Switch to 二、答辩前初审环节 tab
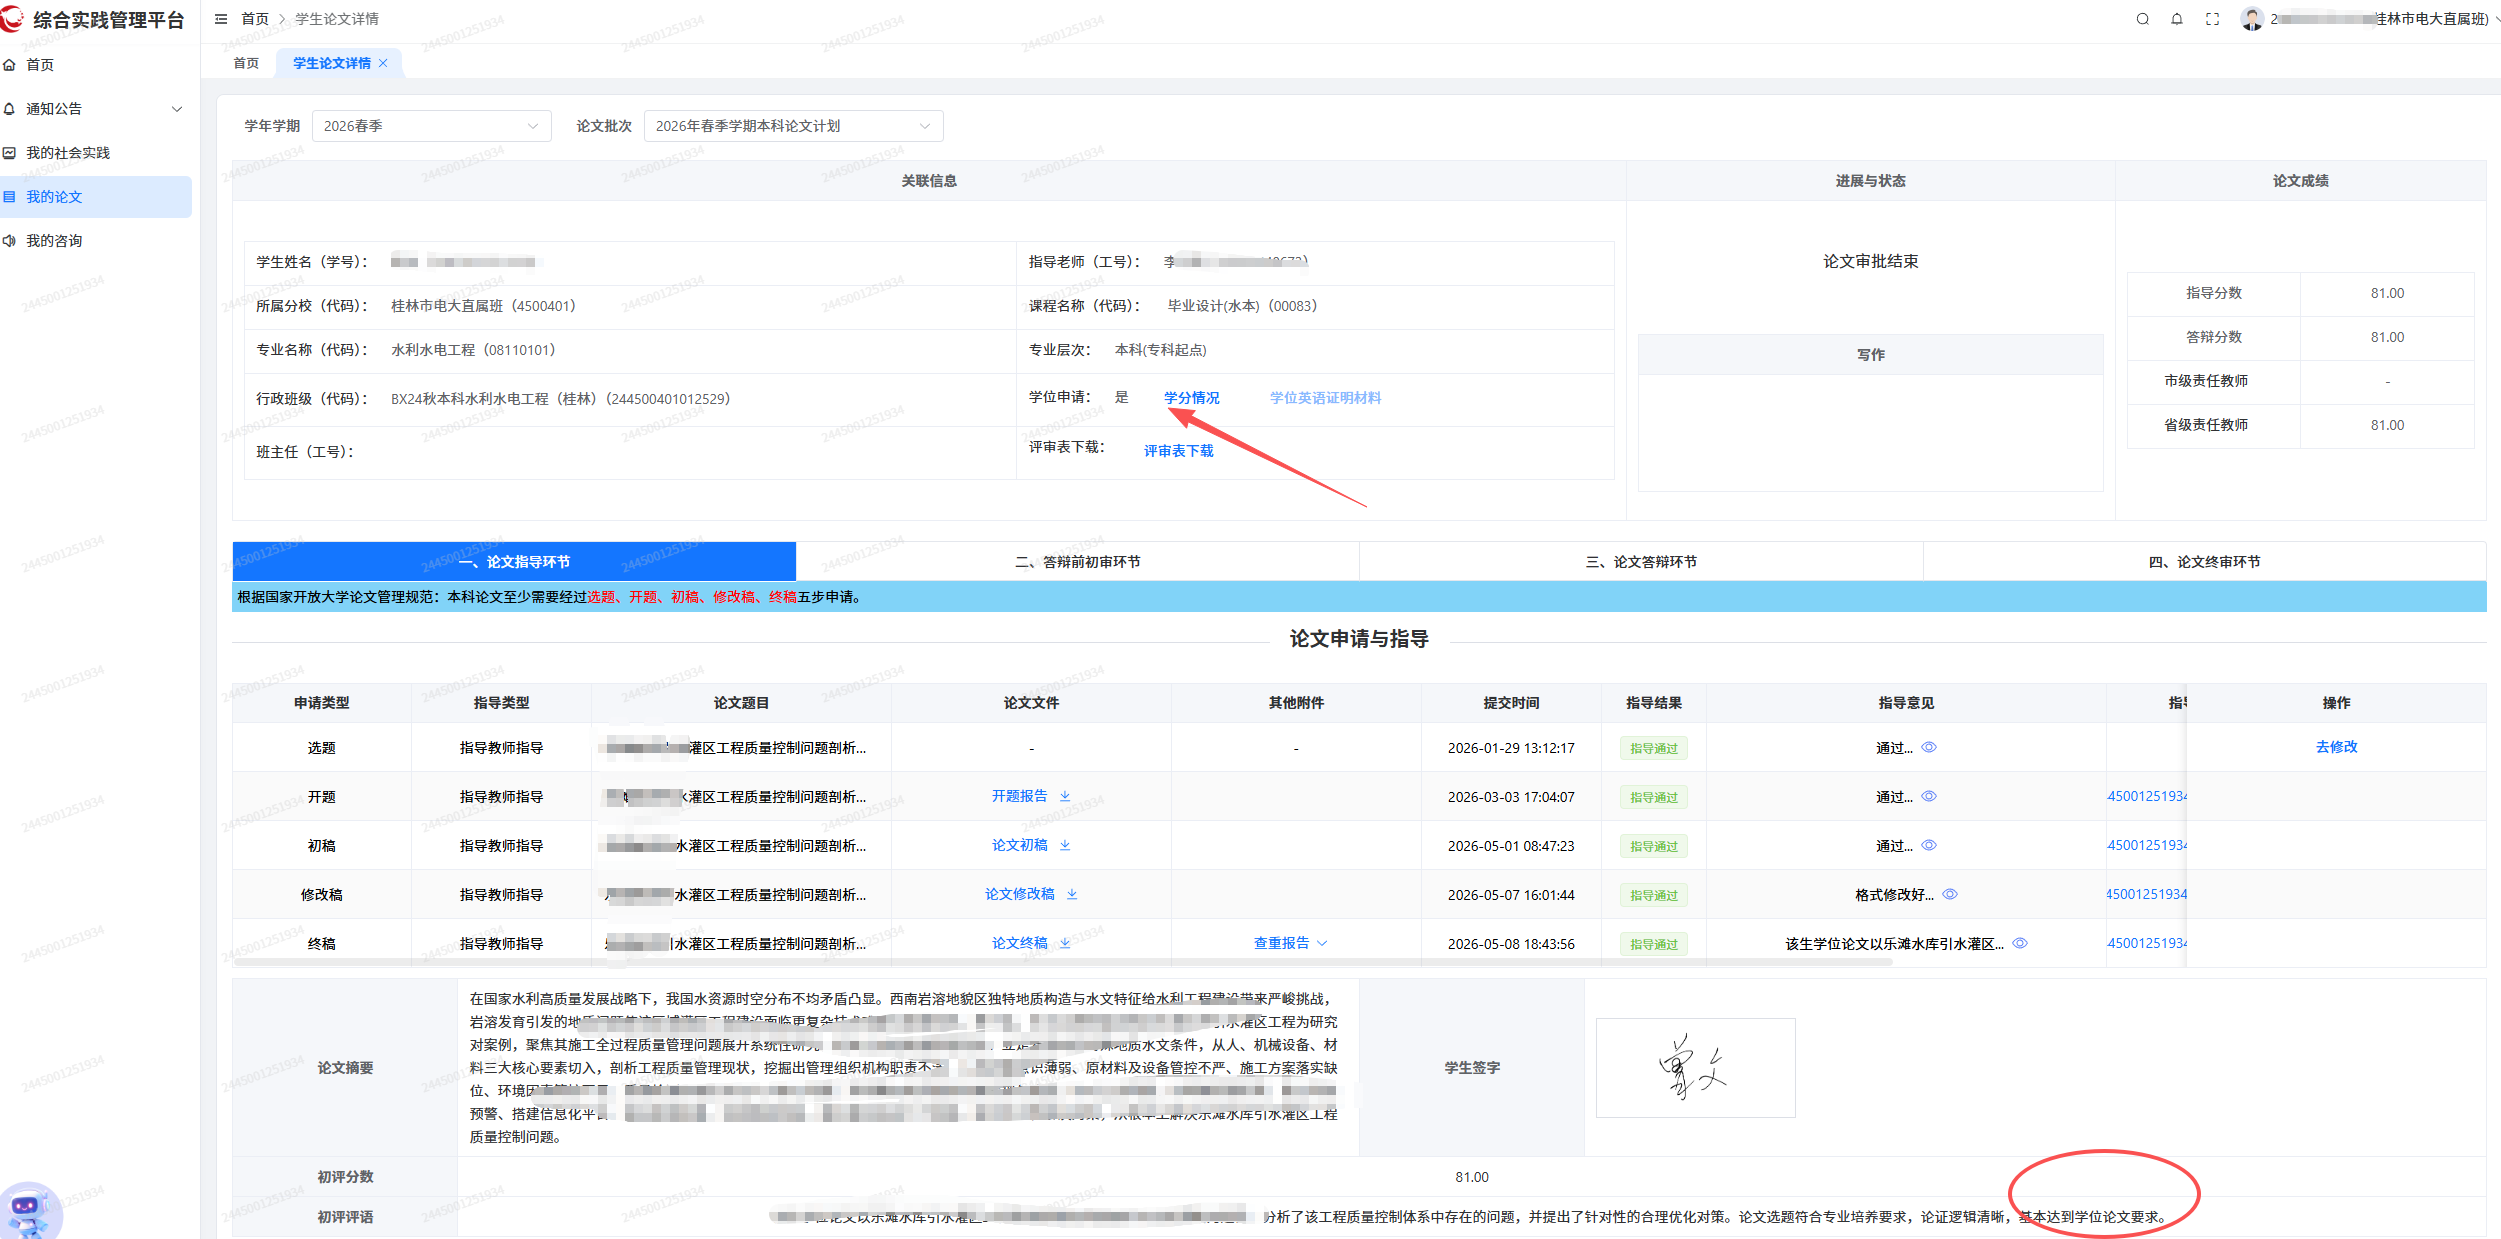 [x=1077, y=562]
